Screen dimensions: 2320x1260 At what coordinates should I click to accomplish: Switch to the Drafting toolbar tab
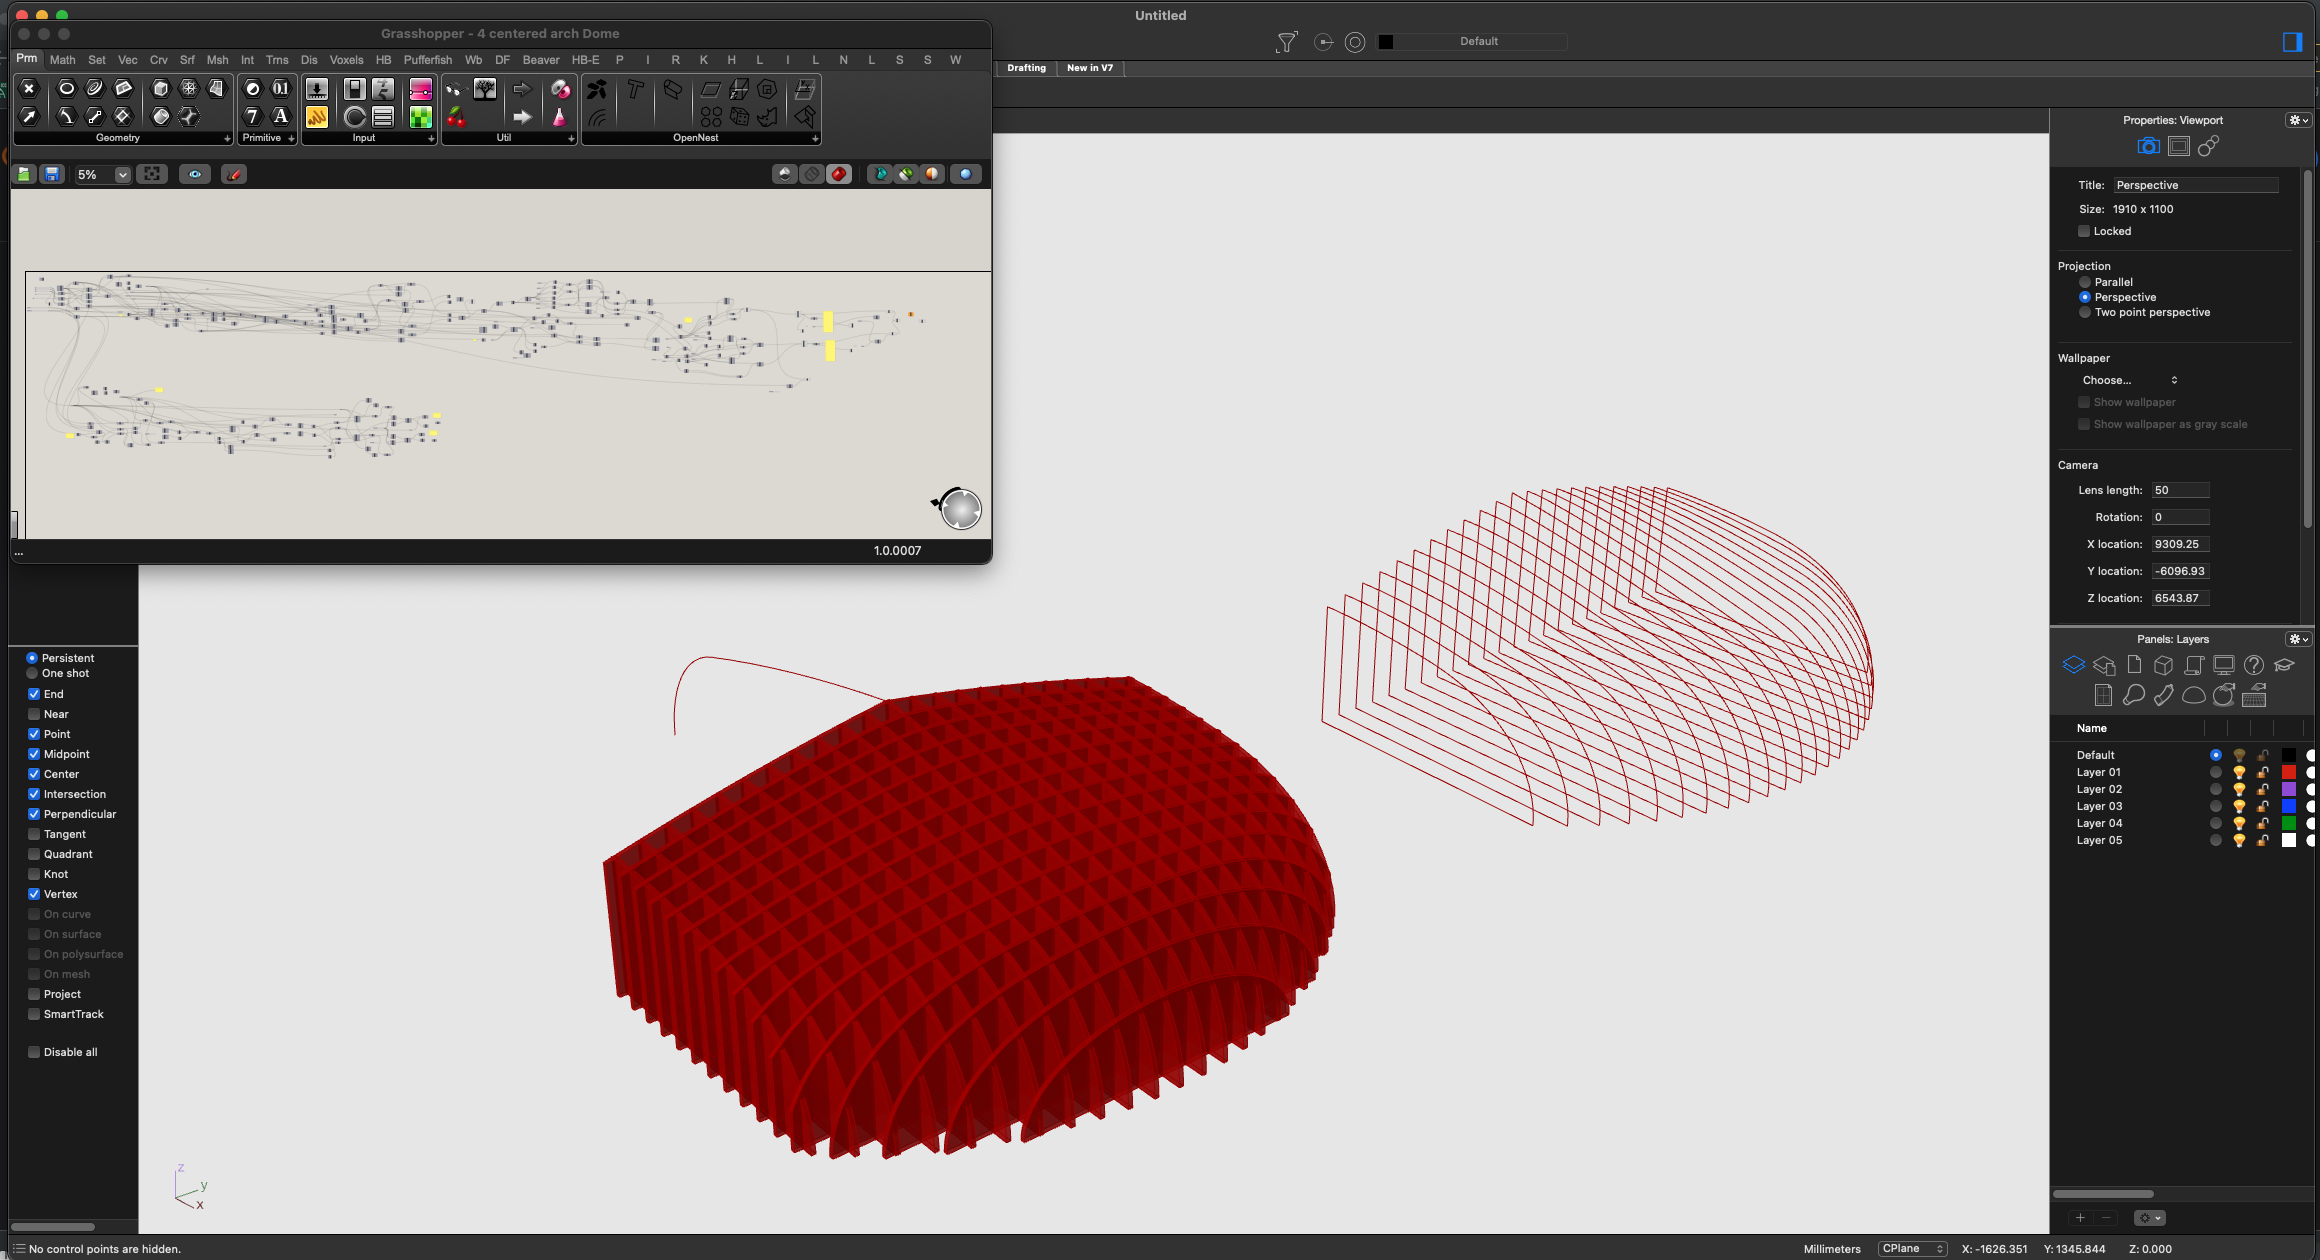click(1026, 68)
